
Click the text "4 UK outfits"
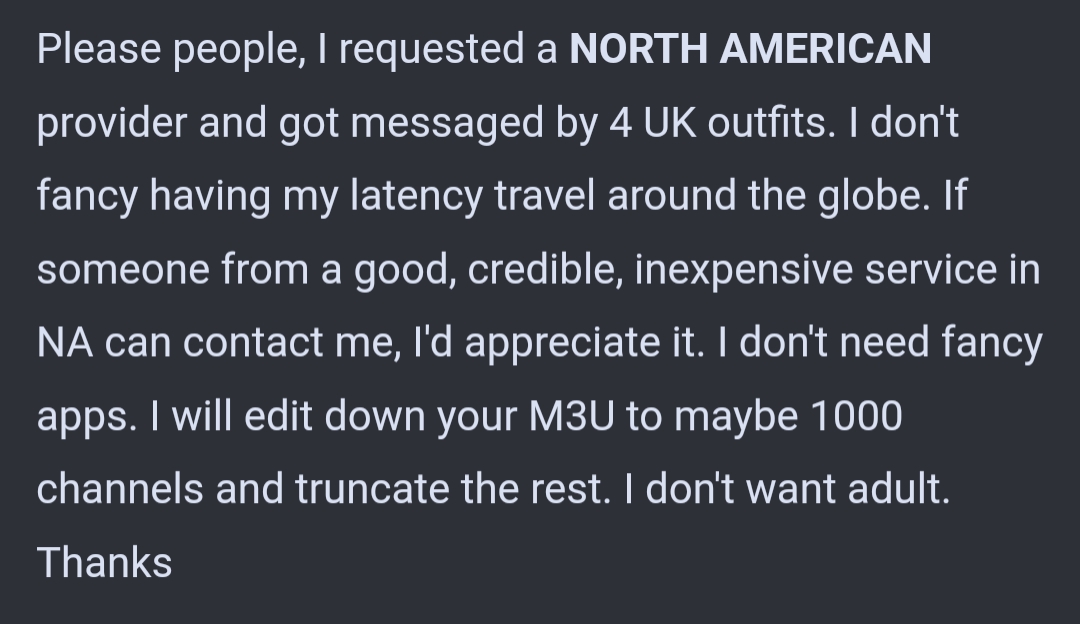tap(717, 123)
